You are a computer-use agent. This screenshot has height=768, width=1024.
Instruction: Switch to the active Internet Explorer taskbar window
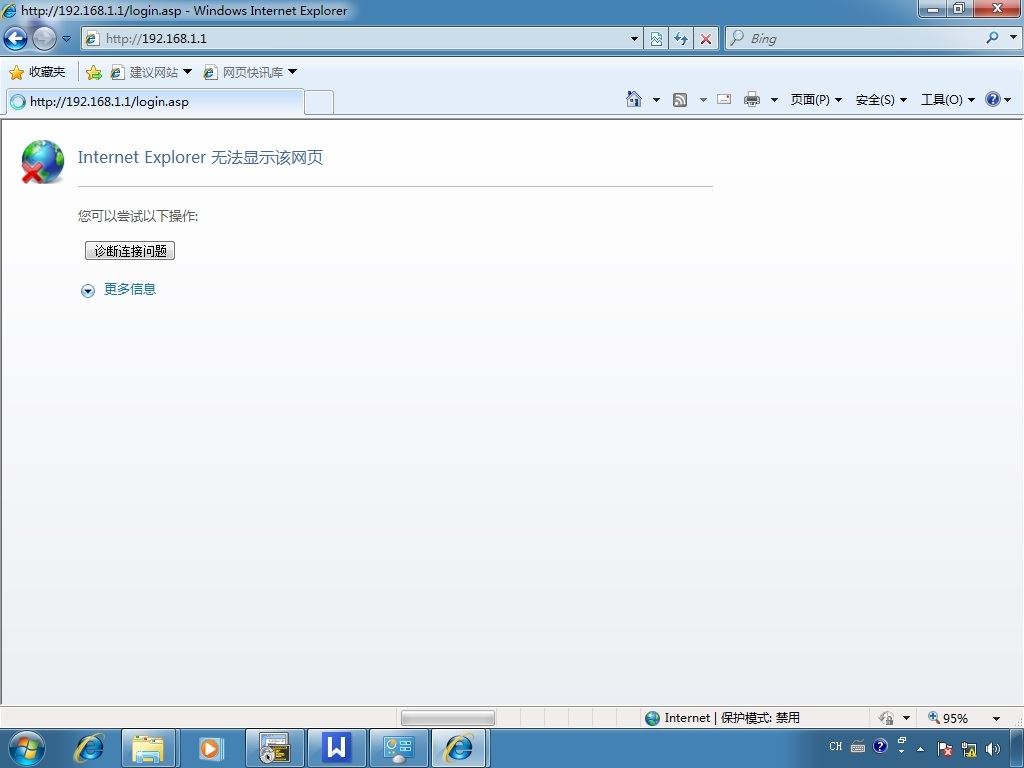tap(459, 748)
